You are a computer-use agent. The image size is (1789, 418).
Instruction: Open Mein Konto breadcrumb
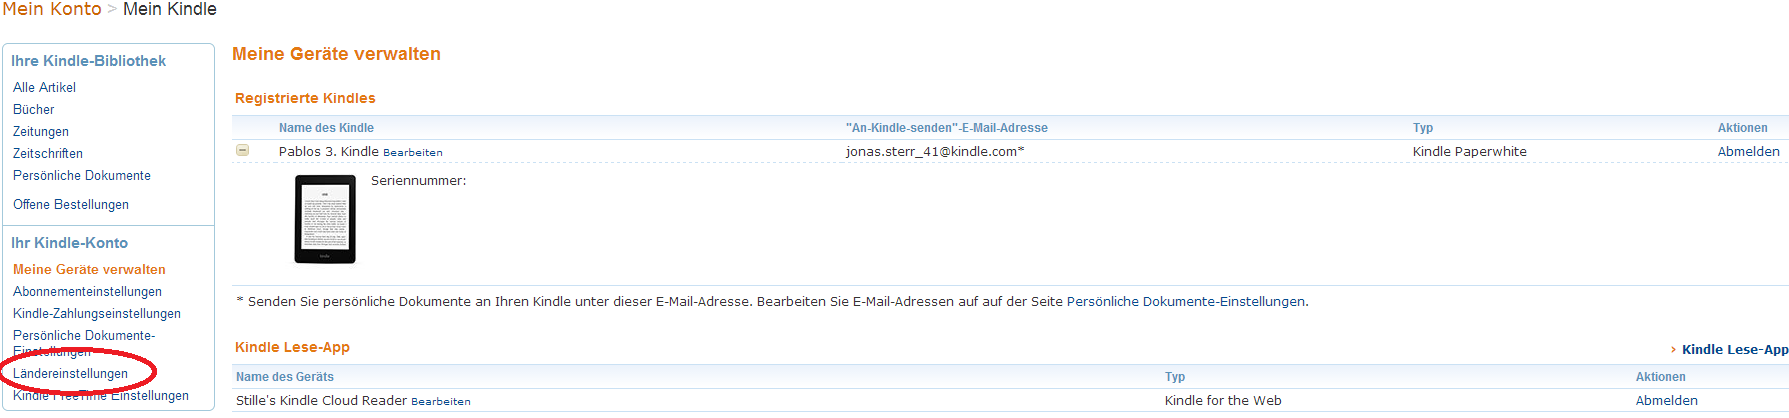tap(52, 9)
